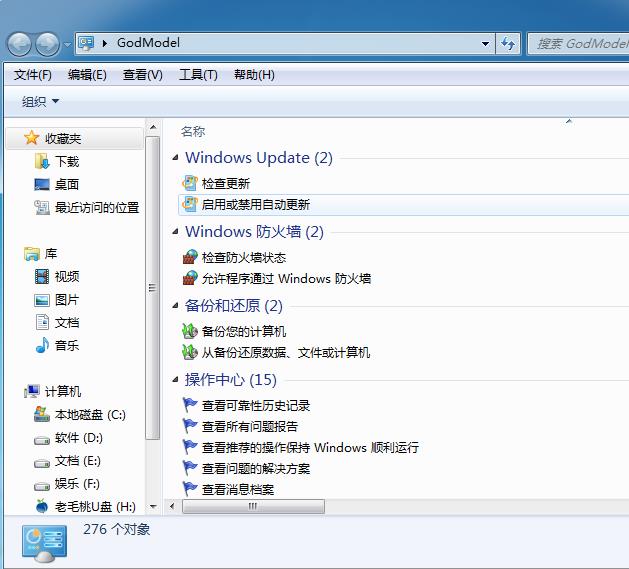Click the GodModel breadcrumb in address bar
629x569 pixels.
point(148,43)
